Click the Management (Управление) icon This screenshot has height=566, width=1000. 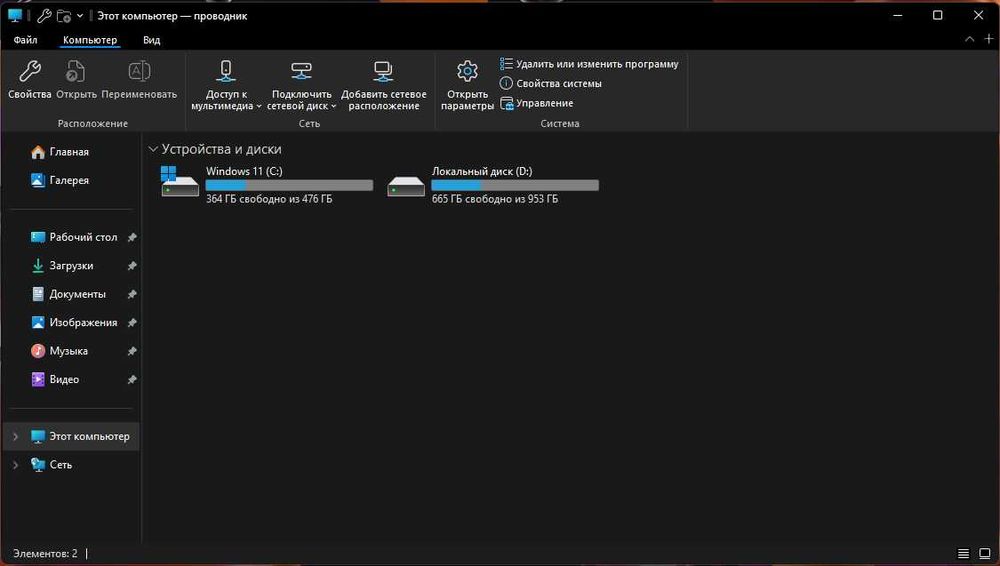[506, 103]
